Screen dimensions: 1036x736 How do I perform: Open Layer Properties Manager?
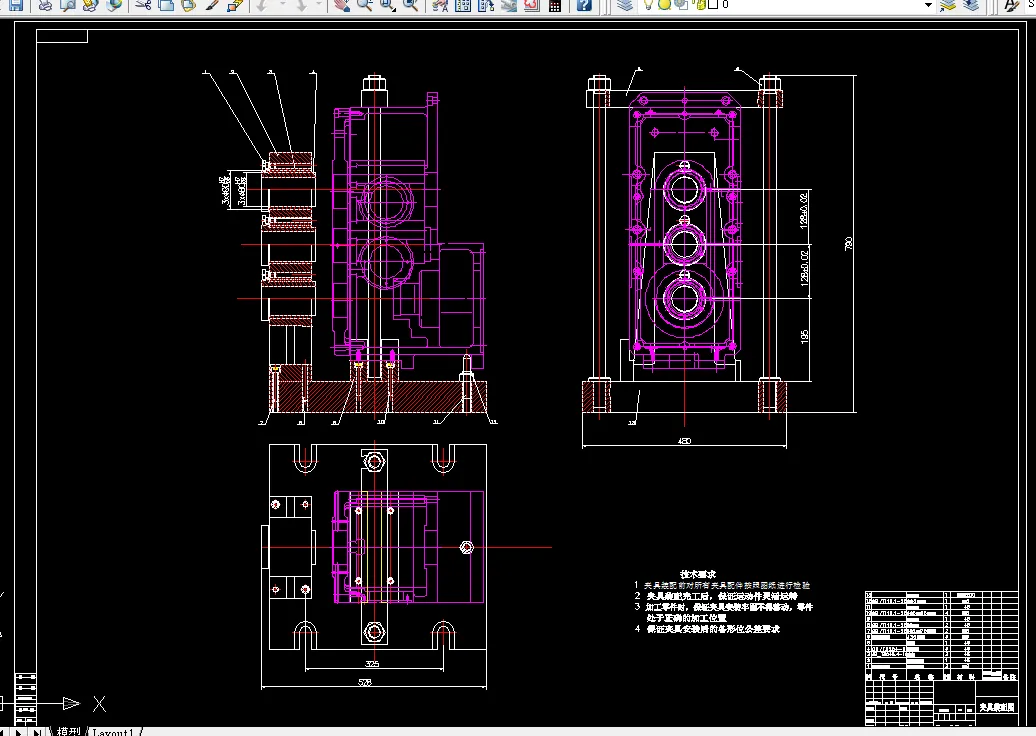624,5
